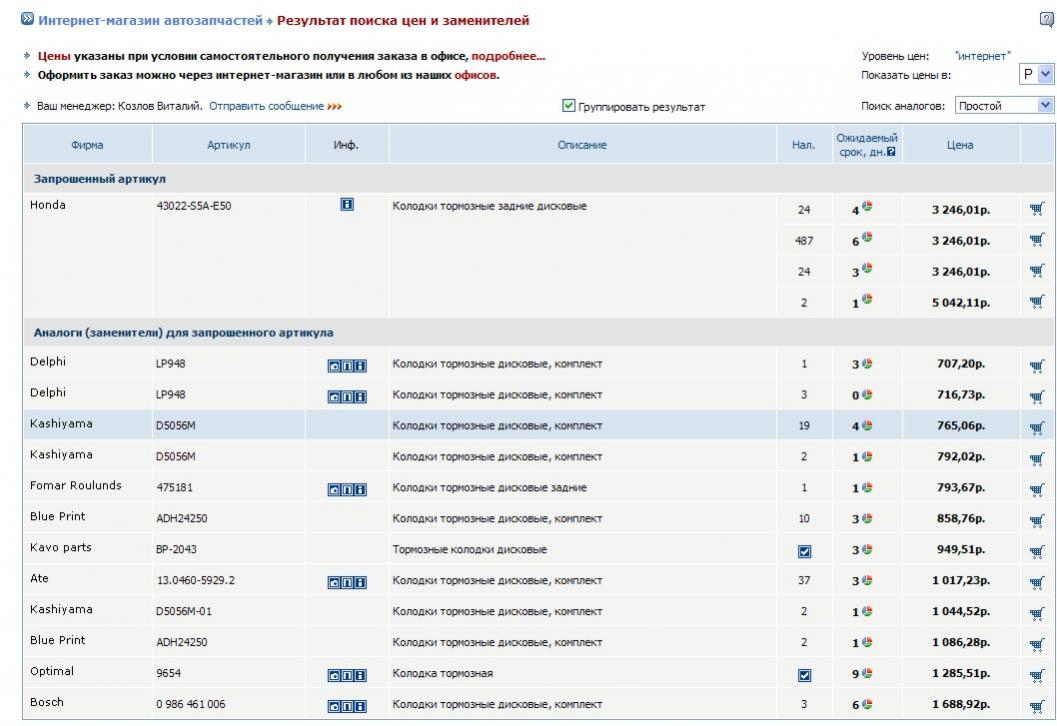The image size is (1057, 726).
Task: Sort by Артикул column header
Action: coord(229,145)
